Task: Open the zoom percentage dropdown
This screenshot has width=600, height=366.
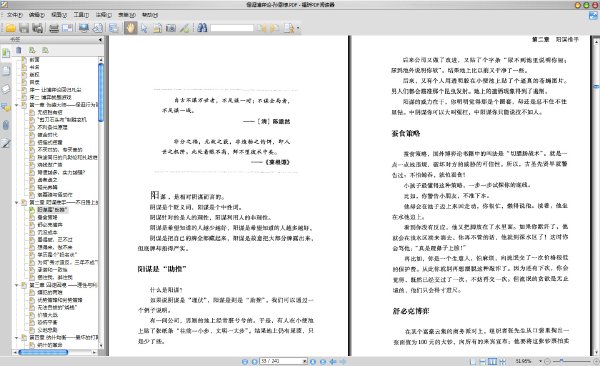Action: coord(540,361)
